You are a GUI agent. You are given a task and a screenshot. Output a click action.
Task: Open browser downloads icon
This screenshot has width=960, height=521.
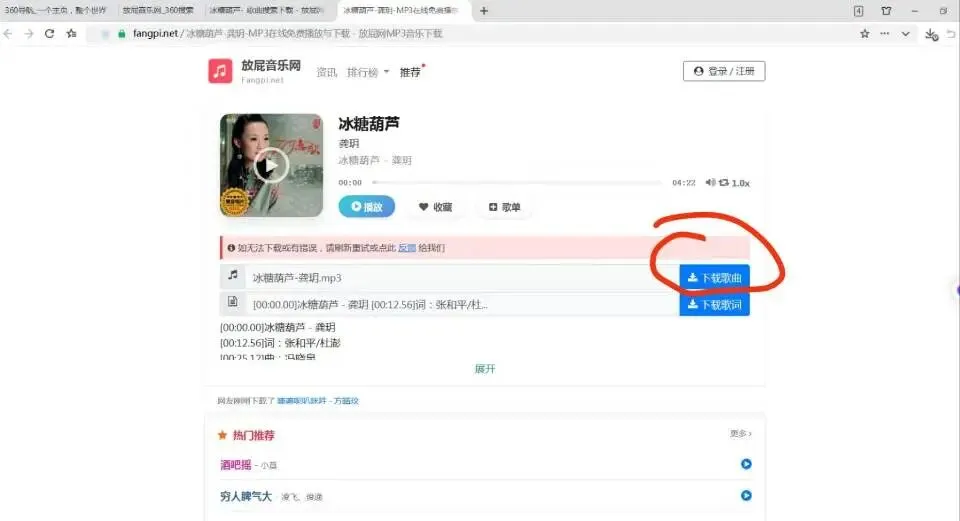(x=931, y=34)
